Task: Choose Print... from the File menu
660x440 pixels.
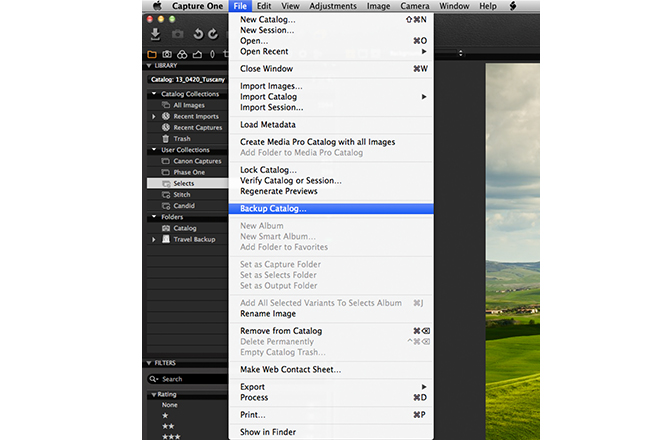Action: point(331,415)
